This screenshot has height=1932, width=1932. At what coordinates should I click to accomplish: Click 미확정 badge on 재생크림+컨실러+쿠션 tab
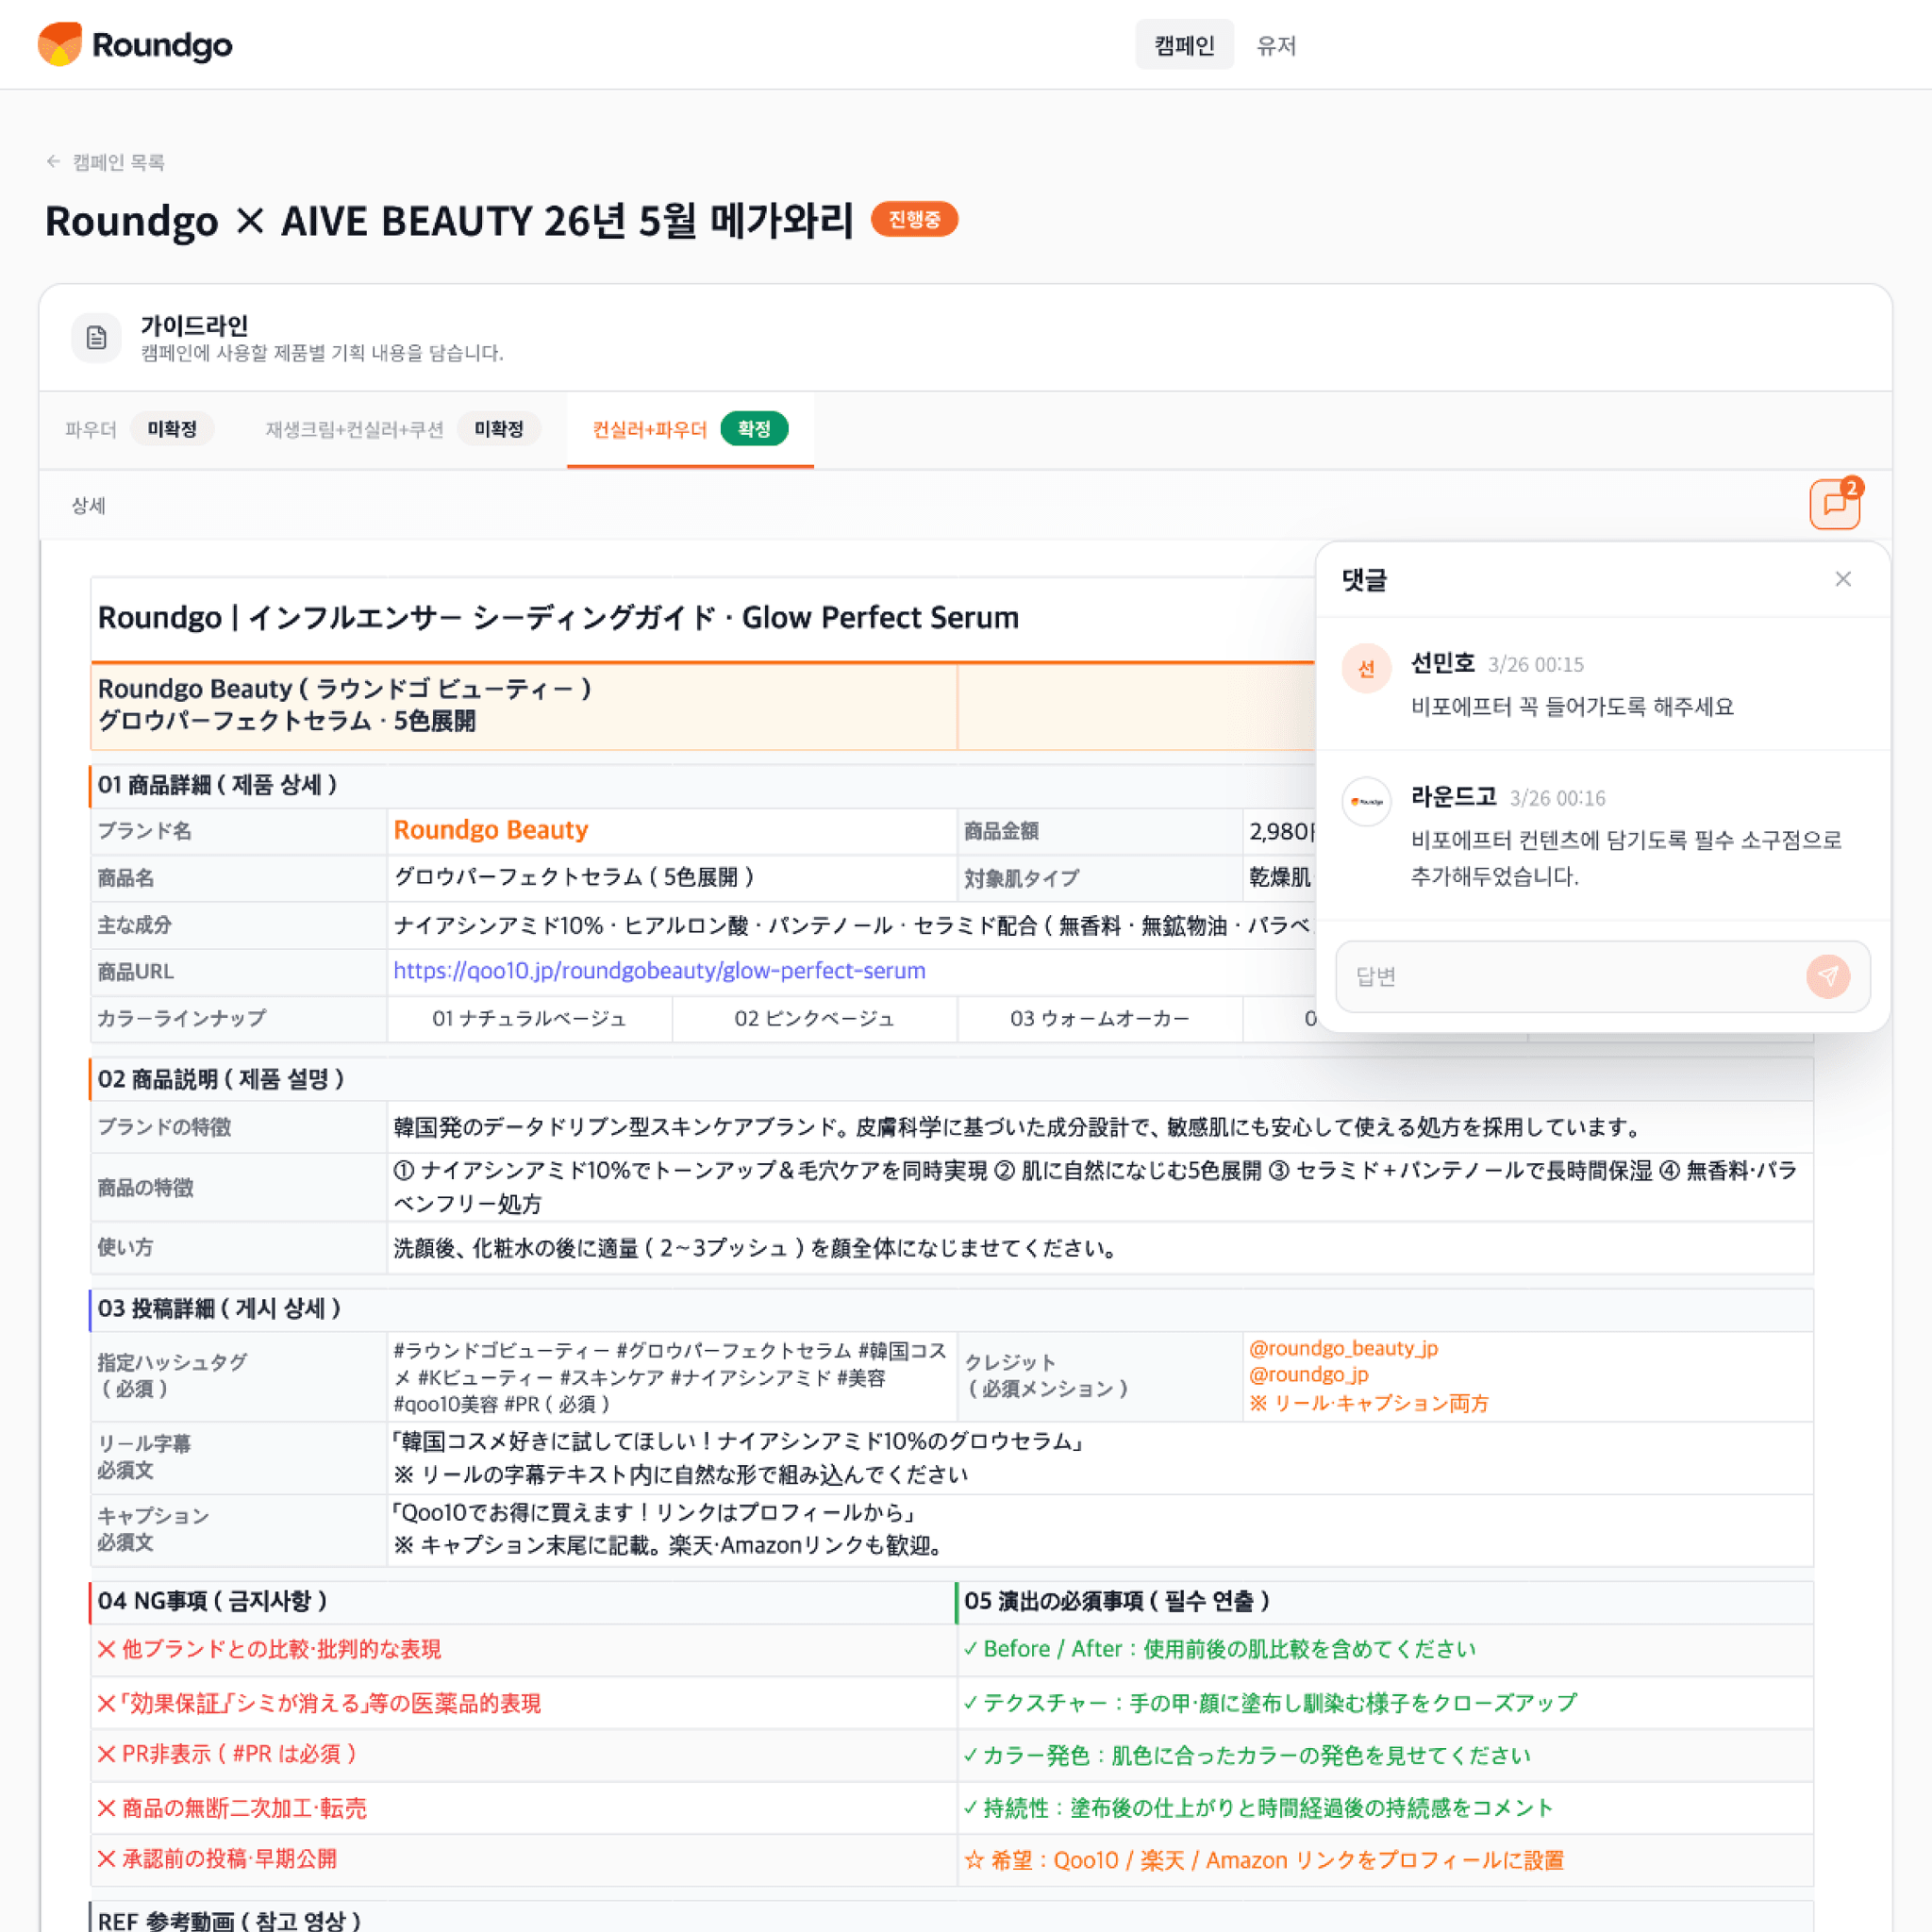(x=499, y=429)
